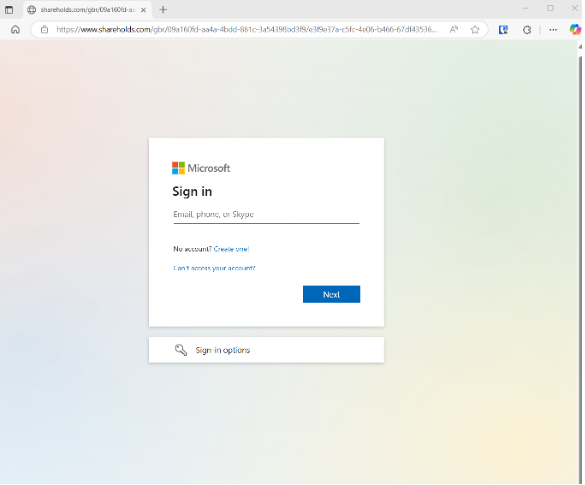Click the Sign in heading text
The height and width of the screenshot is (485, 585).
[x=192, y=192]
